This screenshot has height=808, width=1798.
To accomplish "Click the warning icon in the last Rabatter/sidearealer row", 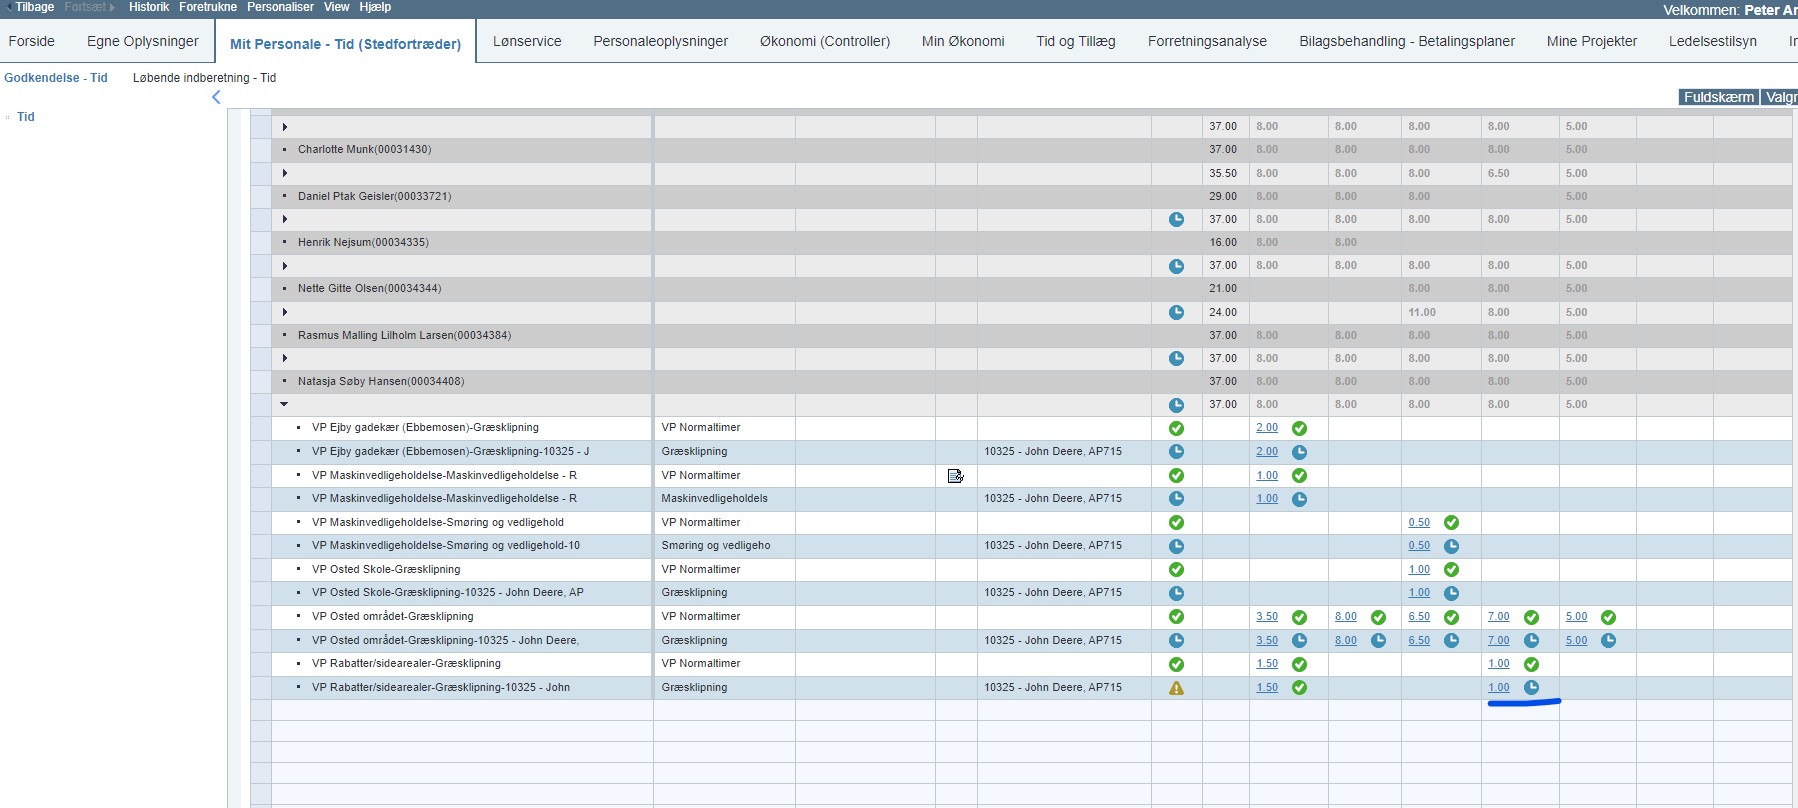I will [1176, 688].
